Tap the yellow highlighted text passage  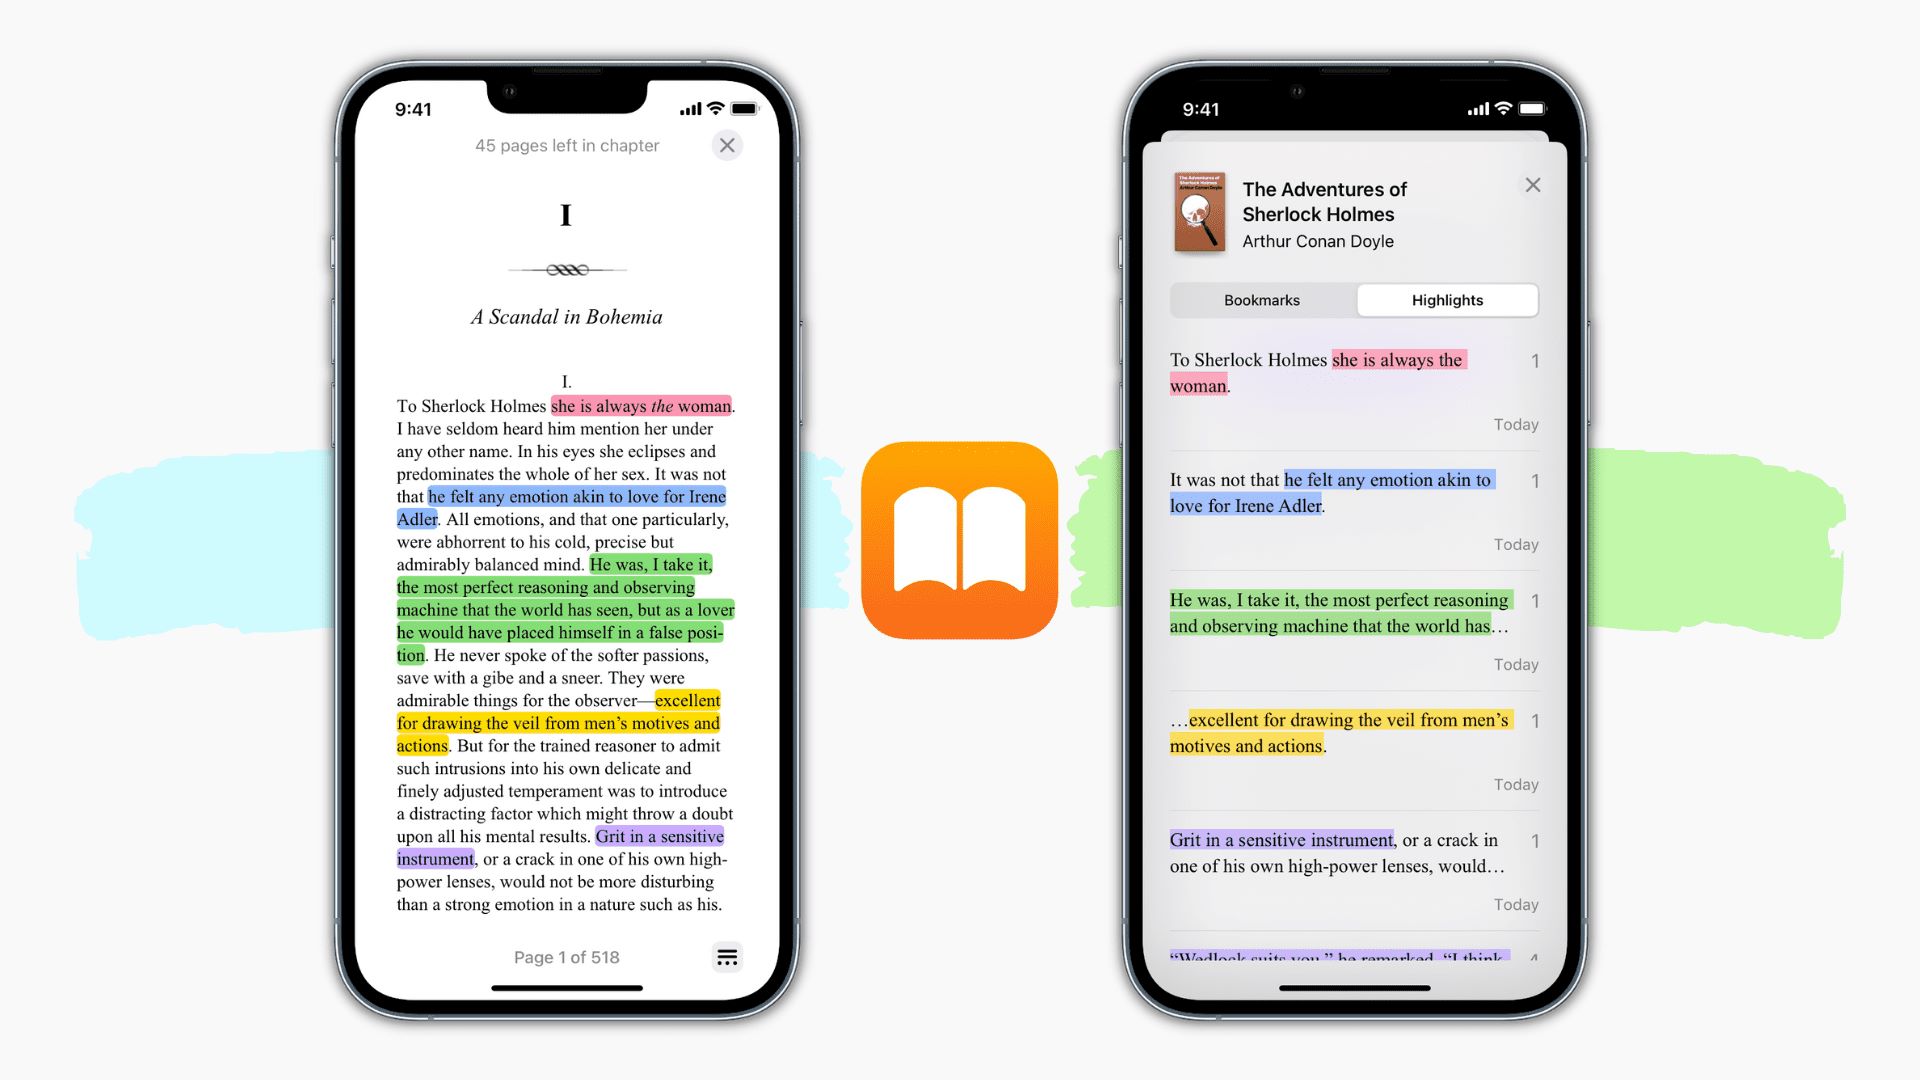tap(558, 723)
